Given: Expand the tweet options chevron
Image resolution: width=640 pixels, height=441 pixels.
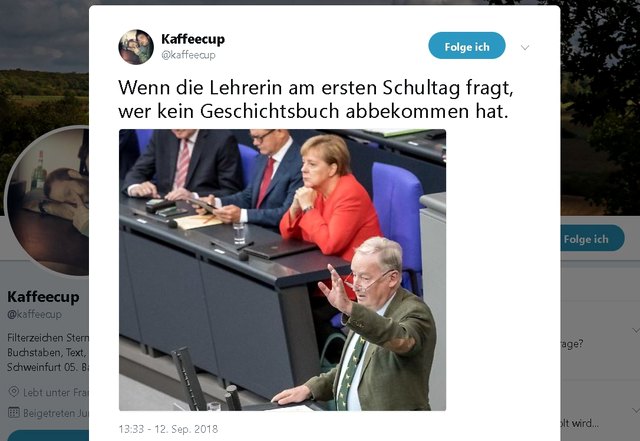Looking at the screenshot, I should [x=525, y=48].
